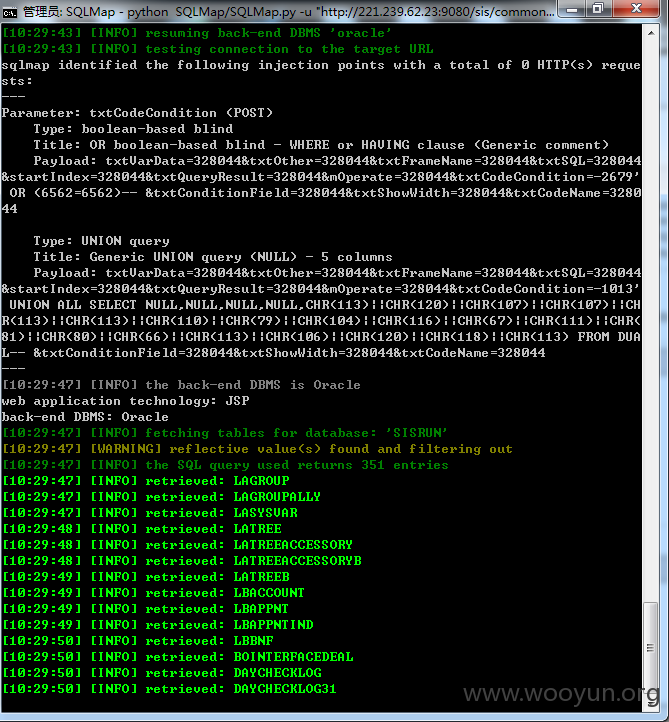Click retrieved table name DAYCHECKLOG

pyautogui.click(x=277, y=673)
